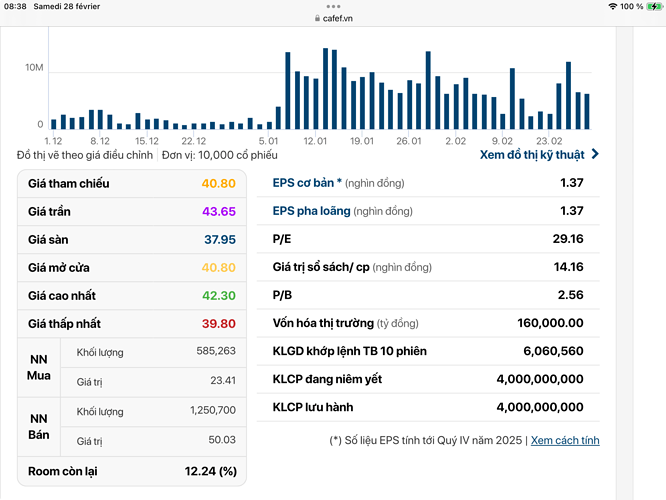The image size is (666, 500).
Task: Select the 23.02 date label on chart axis
Action: tap(549, 141)
